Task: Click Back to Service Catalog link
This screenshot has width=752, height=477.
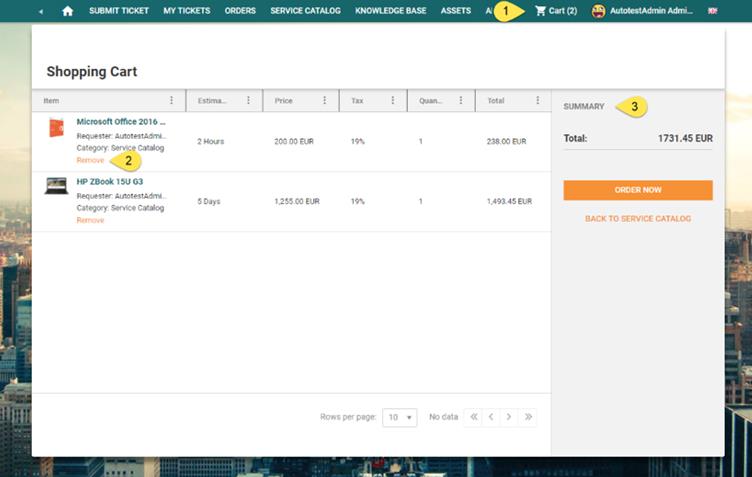Action: pyautogui.click(x=637, y=218)
